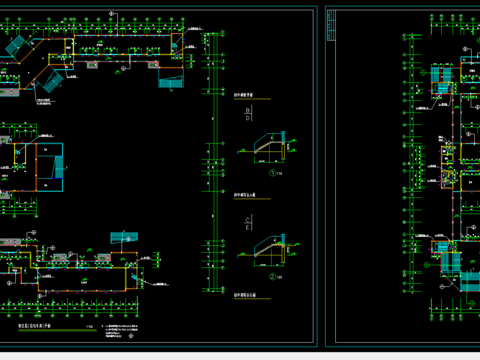480x360 pixels.
Task: Select circled detail marker 2 below lower ramp section
Action: click(x=272, y=277)
